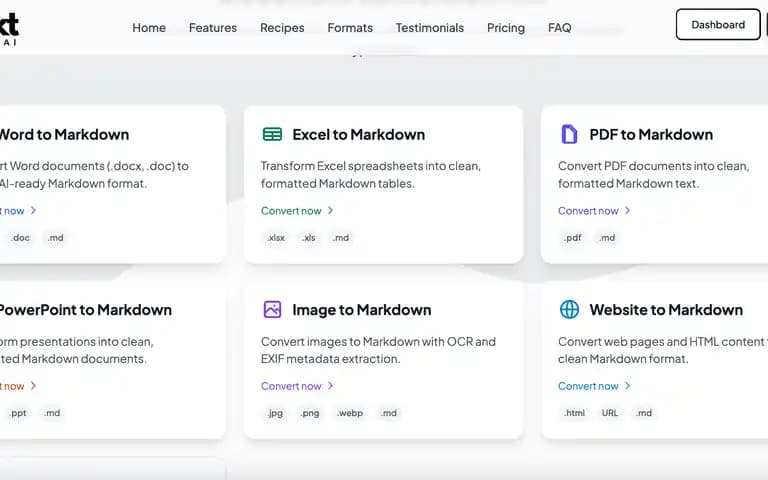Click the .md tag in Word card
768x480 pixels.
click(55, 238)
